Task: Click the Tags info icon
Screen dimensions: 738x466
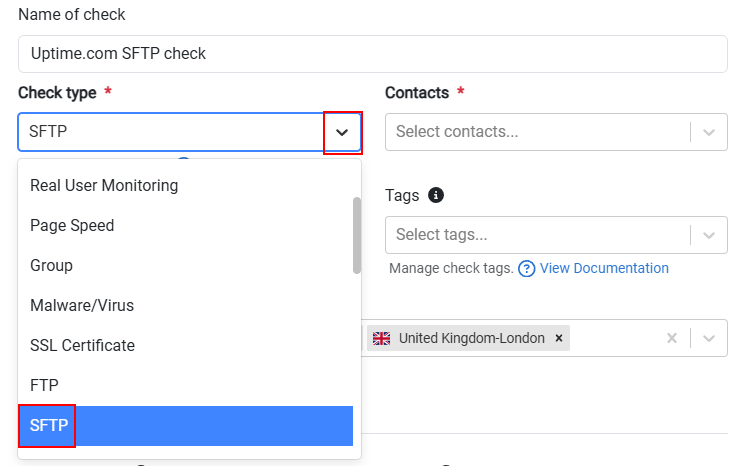Action: click(435, 195)
